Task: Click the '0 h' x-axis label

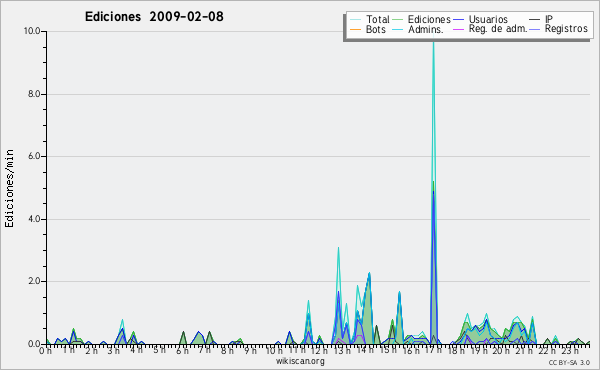Action: click(x=46, y=351)
